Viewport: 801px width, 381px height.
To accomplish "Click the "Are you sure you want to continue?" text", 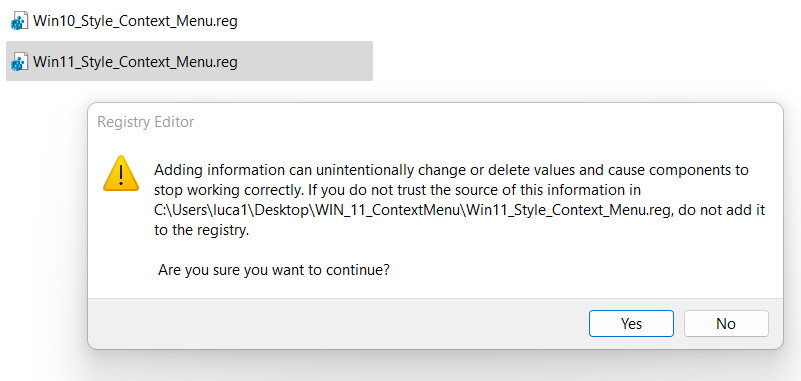I will pyautogui.click(x=274, y=270).
